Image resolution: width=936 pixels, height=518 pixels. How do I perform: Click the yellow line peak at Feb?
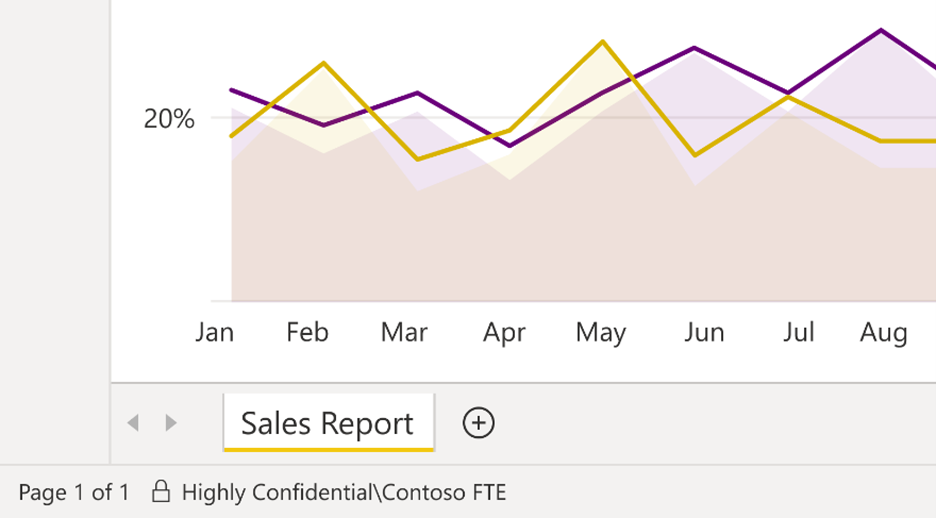(323, 63)
